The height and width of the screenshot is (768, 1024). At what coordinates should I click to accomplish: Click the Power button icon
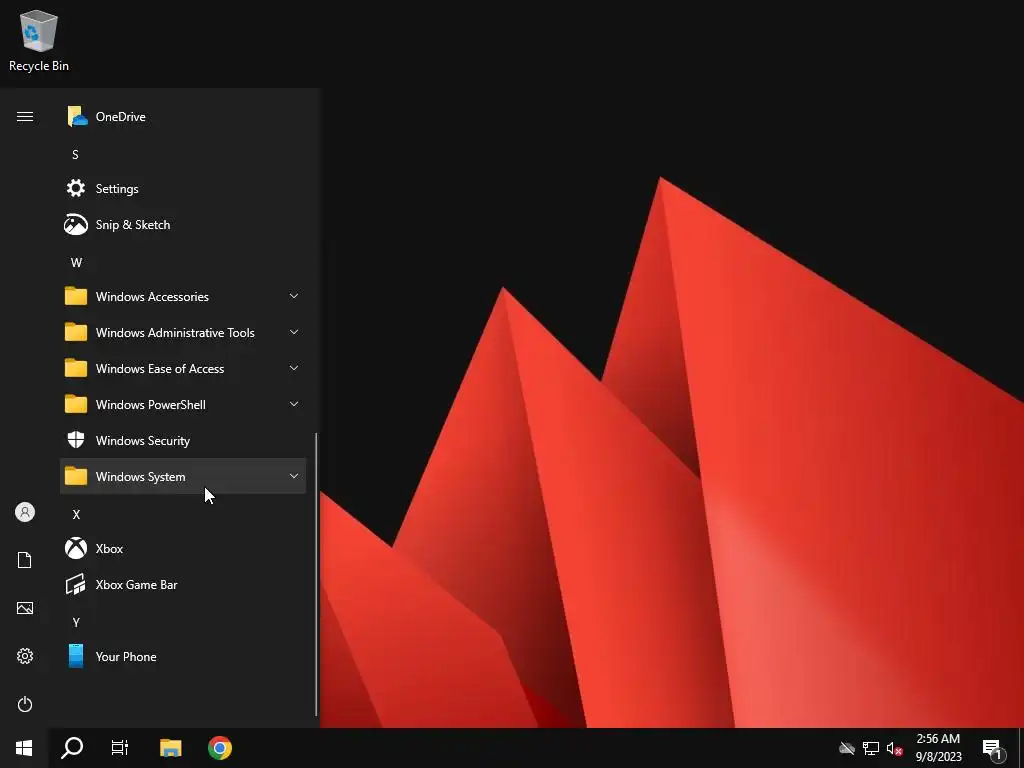[x=25, y=704]
